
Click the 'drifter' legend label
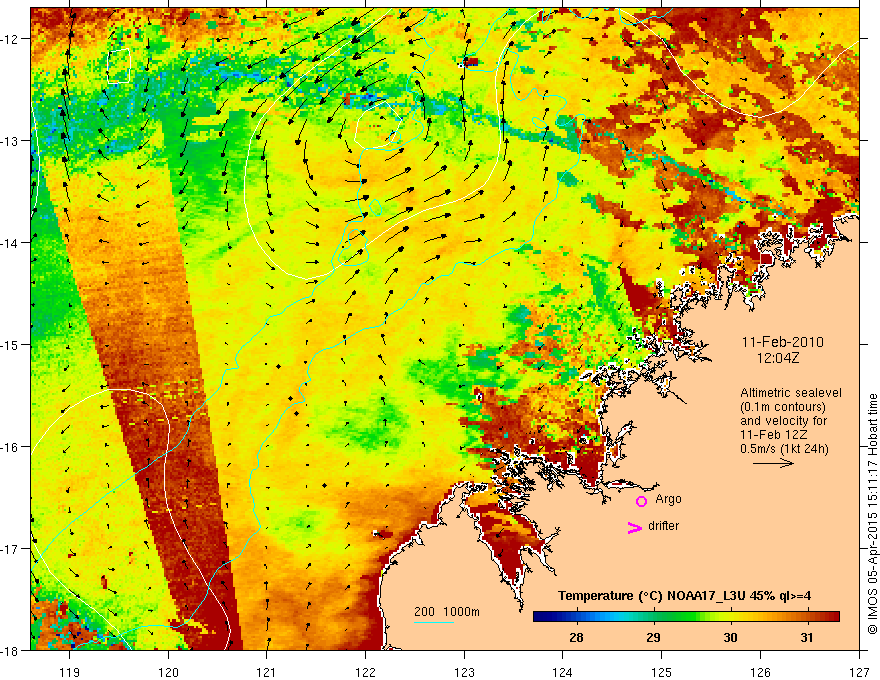click(663, 526)
